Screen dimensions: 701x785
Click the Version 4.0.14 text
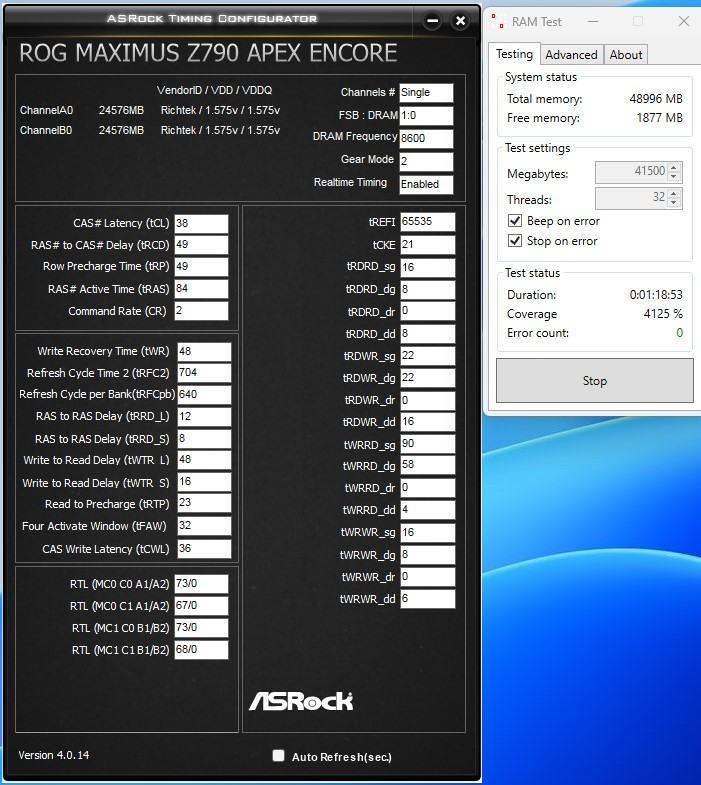pos(54,755)
